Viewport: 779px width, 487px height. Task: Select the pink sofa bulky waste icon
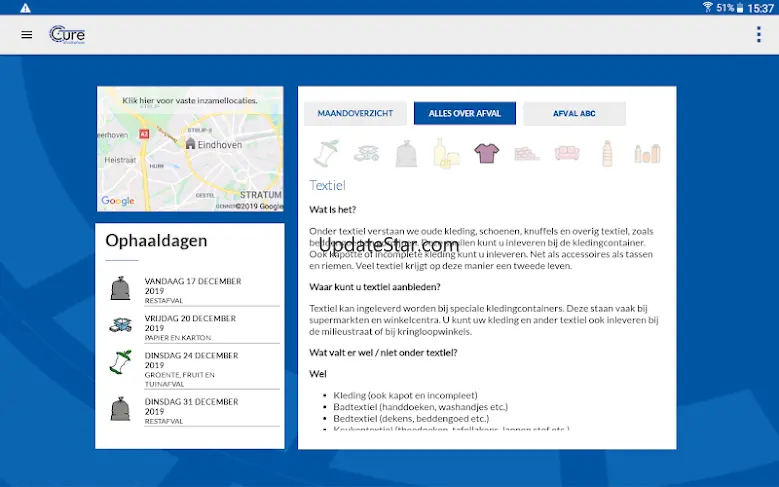click(x=567, y=153)
